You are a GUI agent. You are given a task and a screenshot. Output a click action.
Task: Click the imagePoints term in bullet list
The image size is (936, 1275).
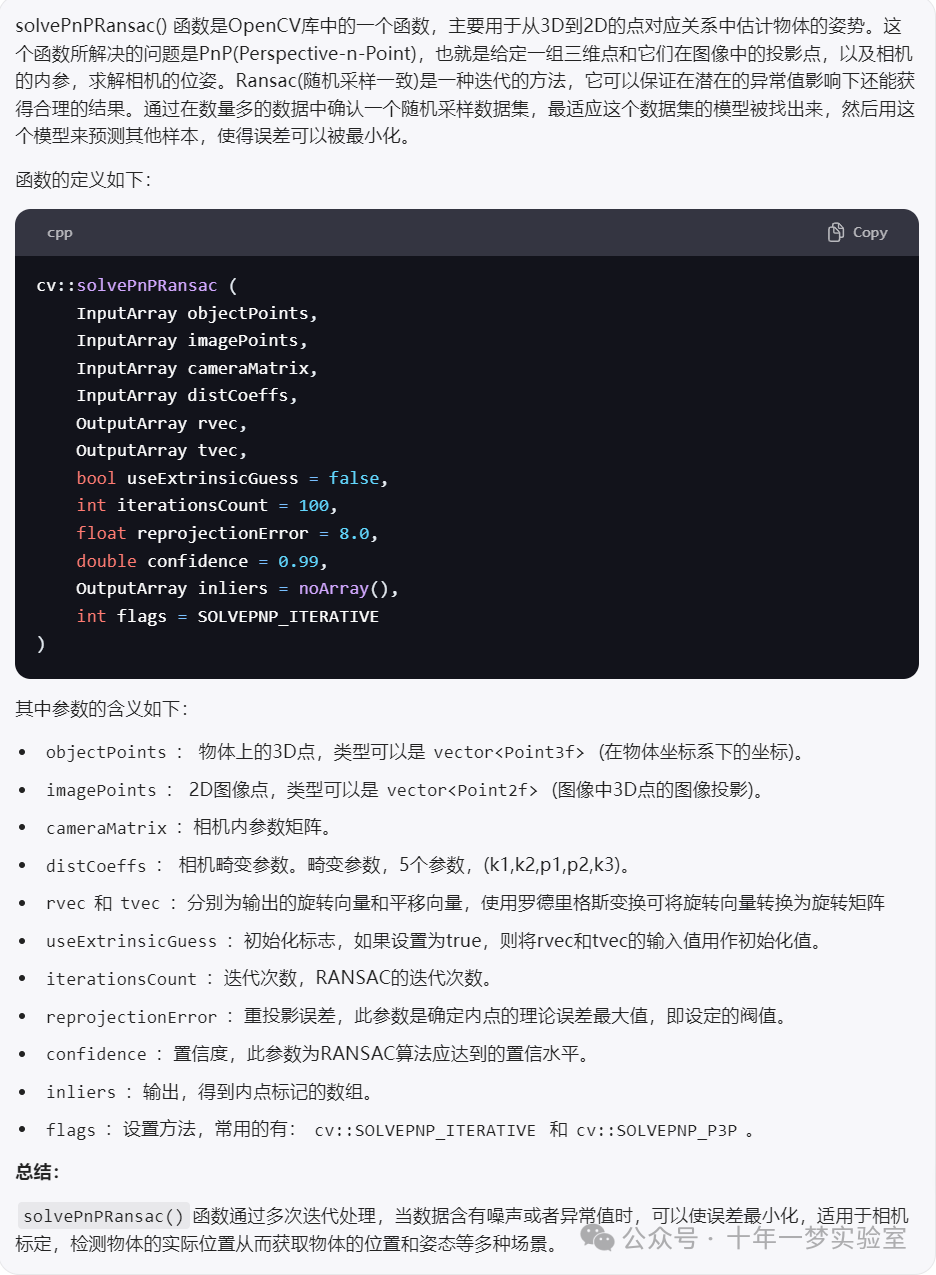101,790
